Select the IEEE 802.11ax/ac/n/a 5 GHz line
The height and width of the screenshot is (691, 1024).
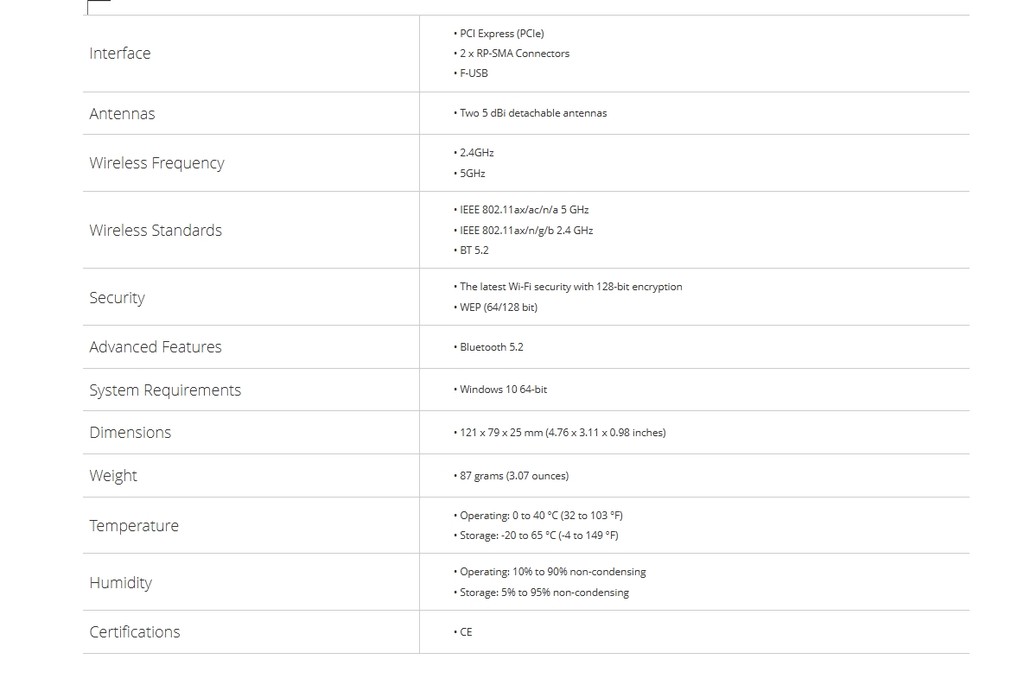click(523, 210)
